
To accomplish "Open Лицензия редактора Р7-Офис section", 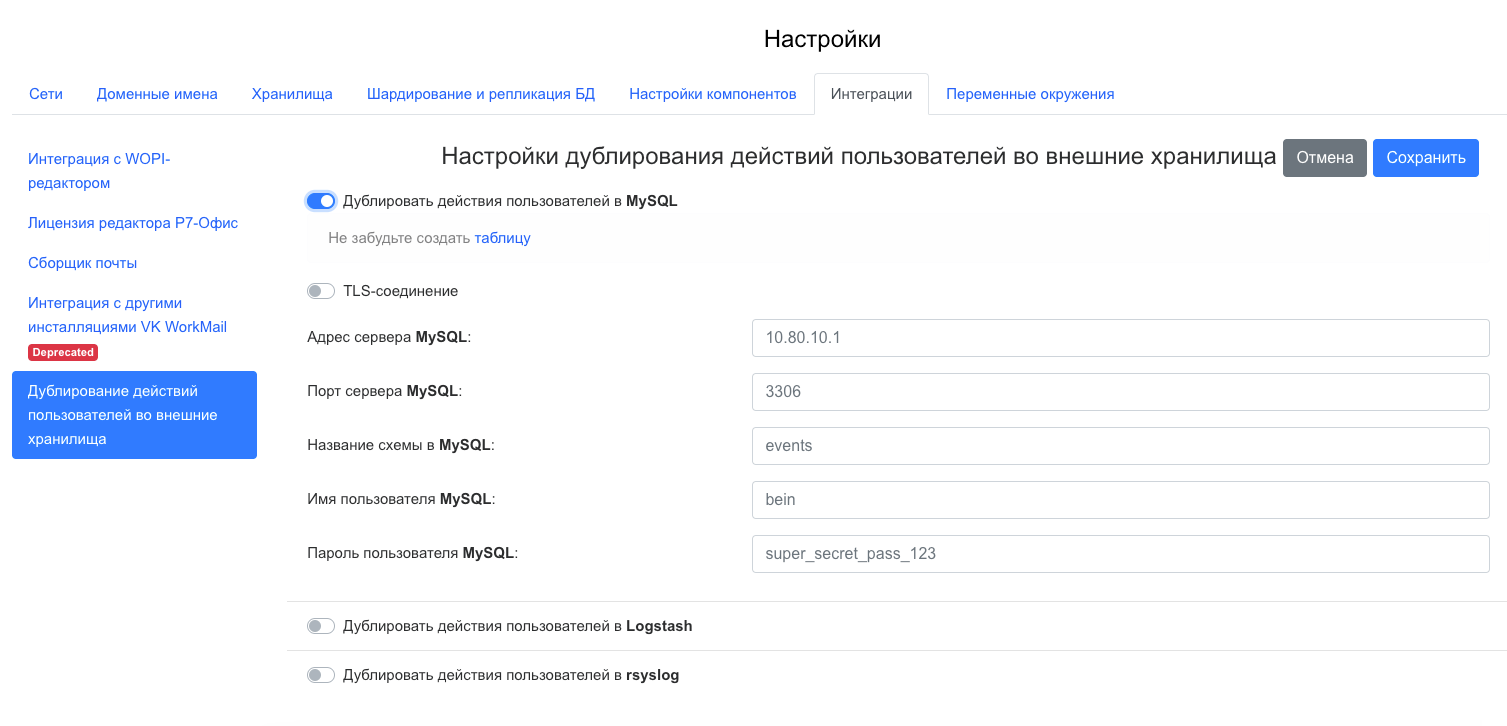I will [133, 223].
